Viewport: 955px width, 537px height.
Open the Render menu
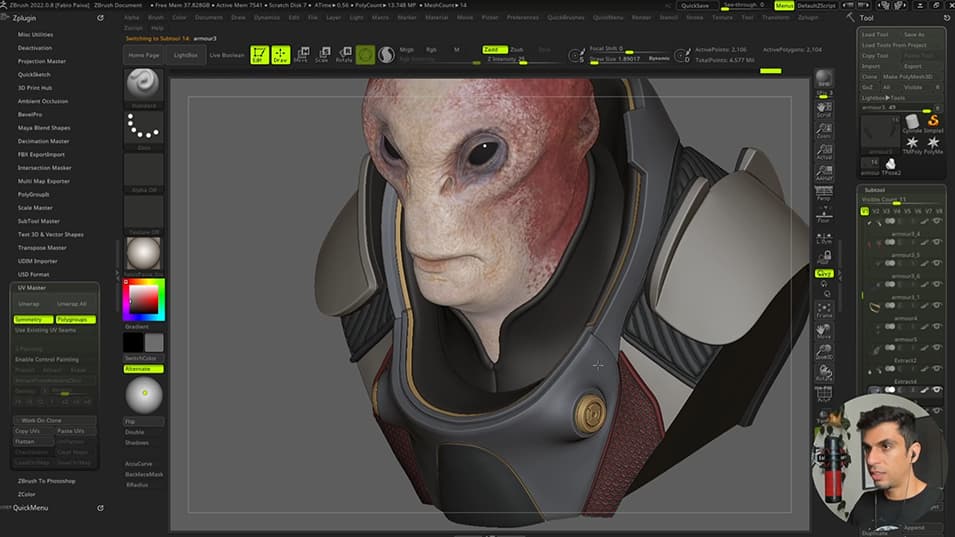(x=641, y=18)
